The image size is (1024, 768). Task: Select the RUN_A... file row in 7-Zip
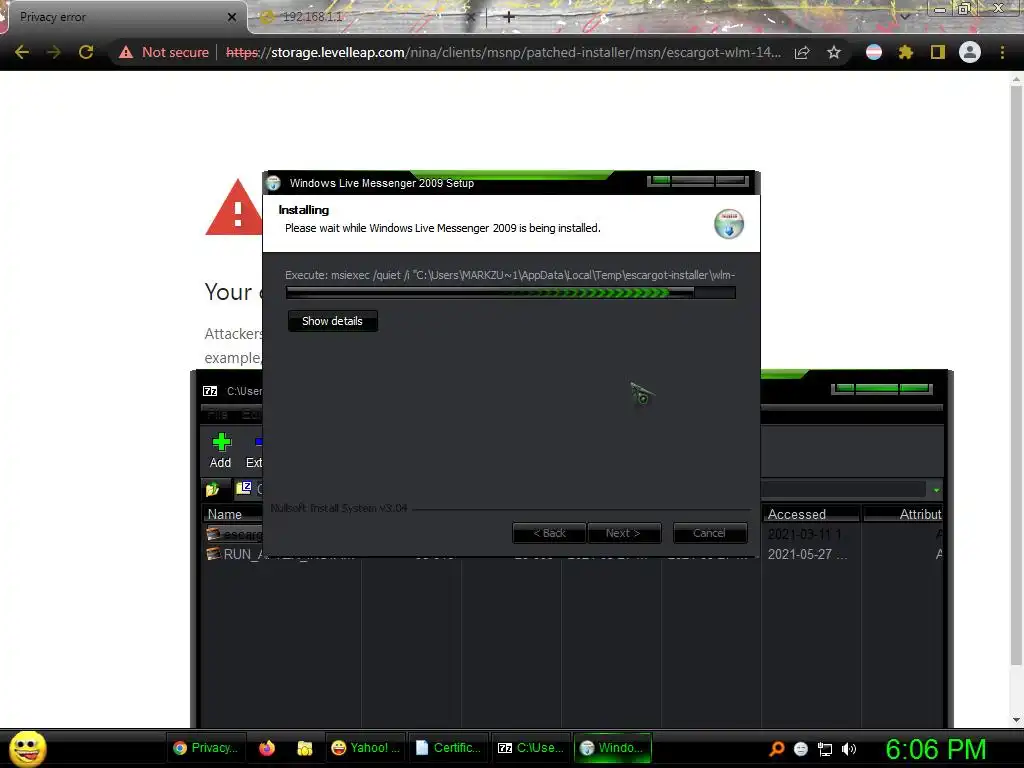point(572,554)
